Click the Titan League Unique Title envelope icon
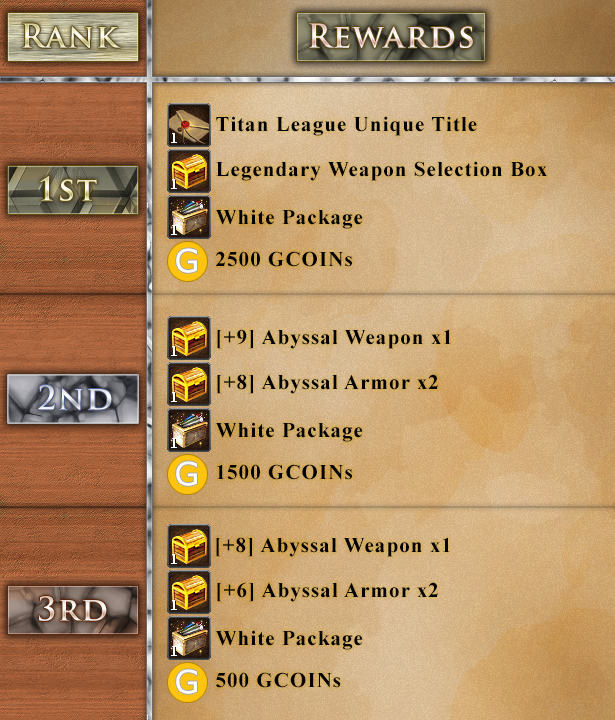615x720 pixels. [189, 125]
